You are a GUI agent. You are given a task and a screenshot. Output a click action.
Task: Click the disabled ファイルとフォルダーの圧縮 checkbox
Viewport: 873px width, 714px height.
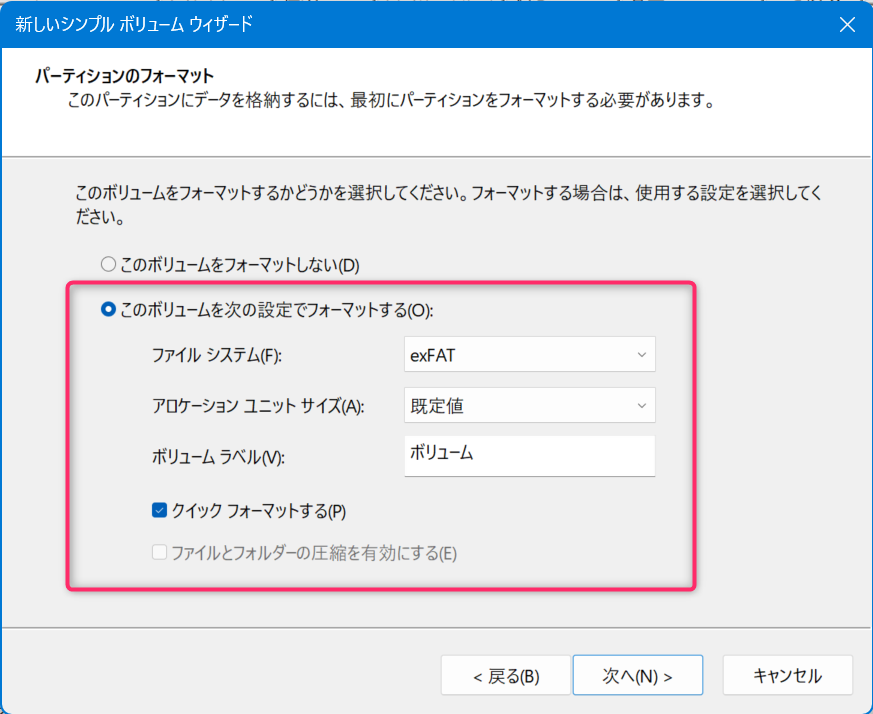pyautogui.click(x=159, y=552)
